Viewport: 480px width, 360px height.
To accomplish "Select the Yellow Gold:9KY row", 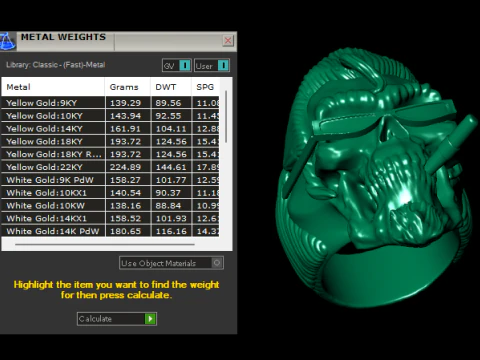I will (x=110, y=103).
